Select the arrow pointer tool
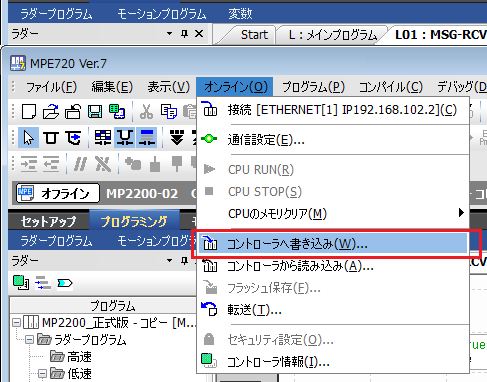 [28, 137]
